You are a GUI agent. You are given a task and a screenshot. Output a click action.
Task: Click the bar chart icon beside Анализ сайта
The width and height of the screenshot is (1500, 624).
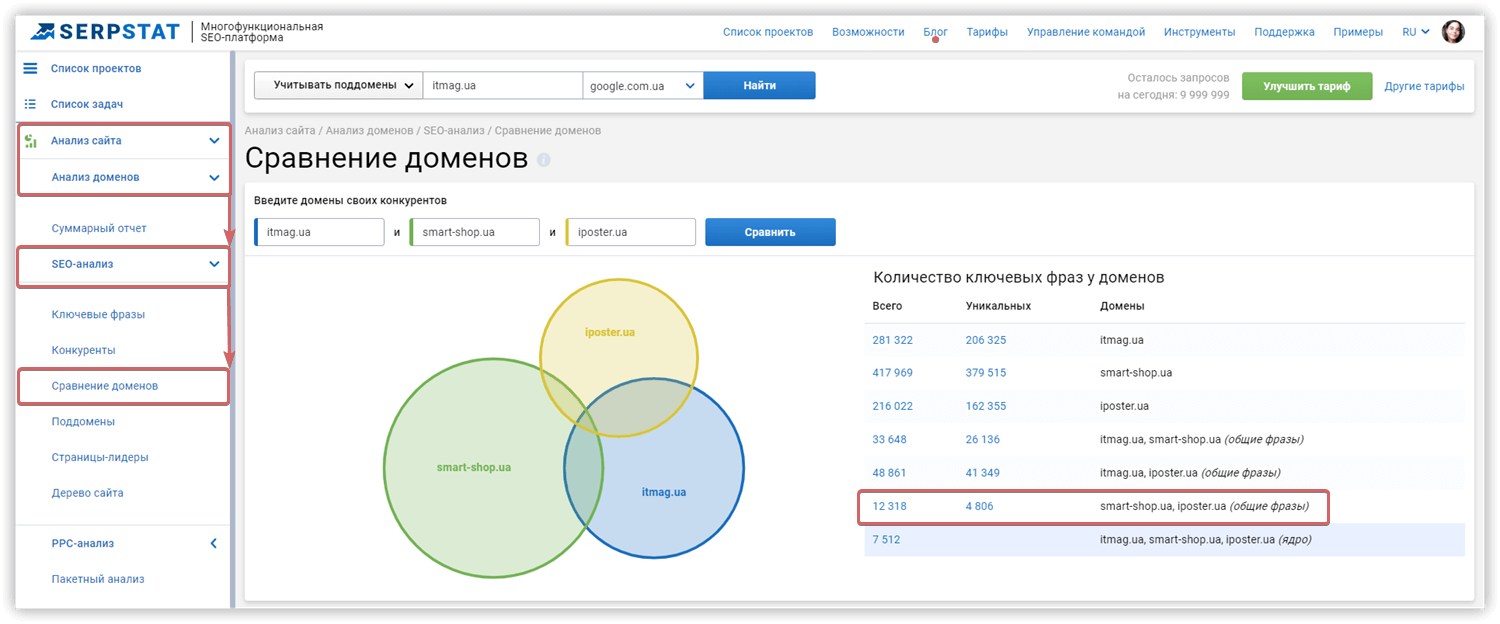pos(31,141)
